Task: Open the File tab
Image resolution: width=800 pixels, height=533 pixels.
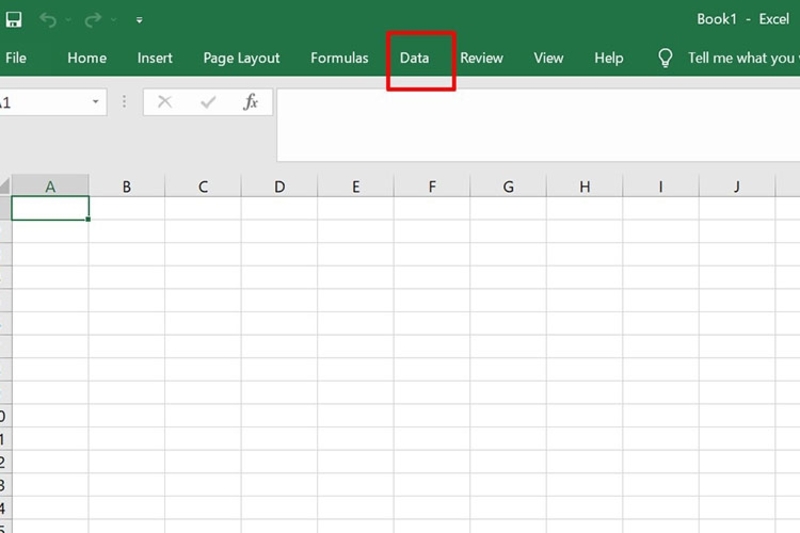Action: 16,58
